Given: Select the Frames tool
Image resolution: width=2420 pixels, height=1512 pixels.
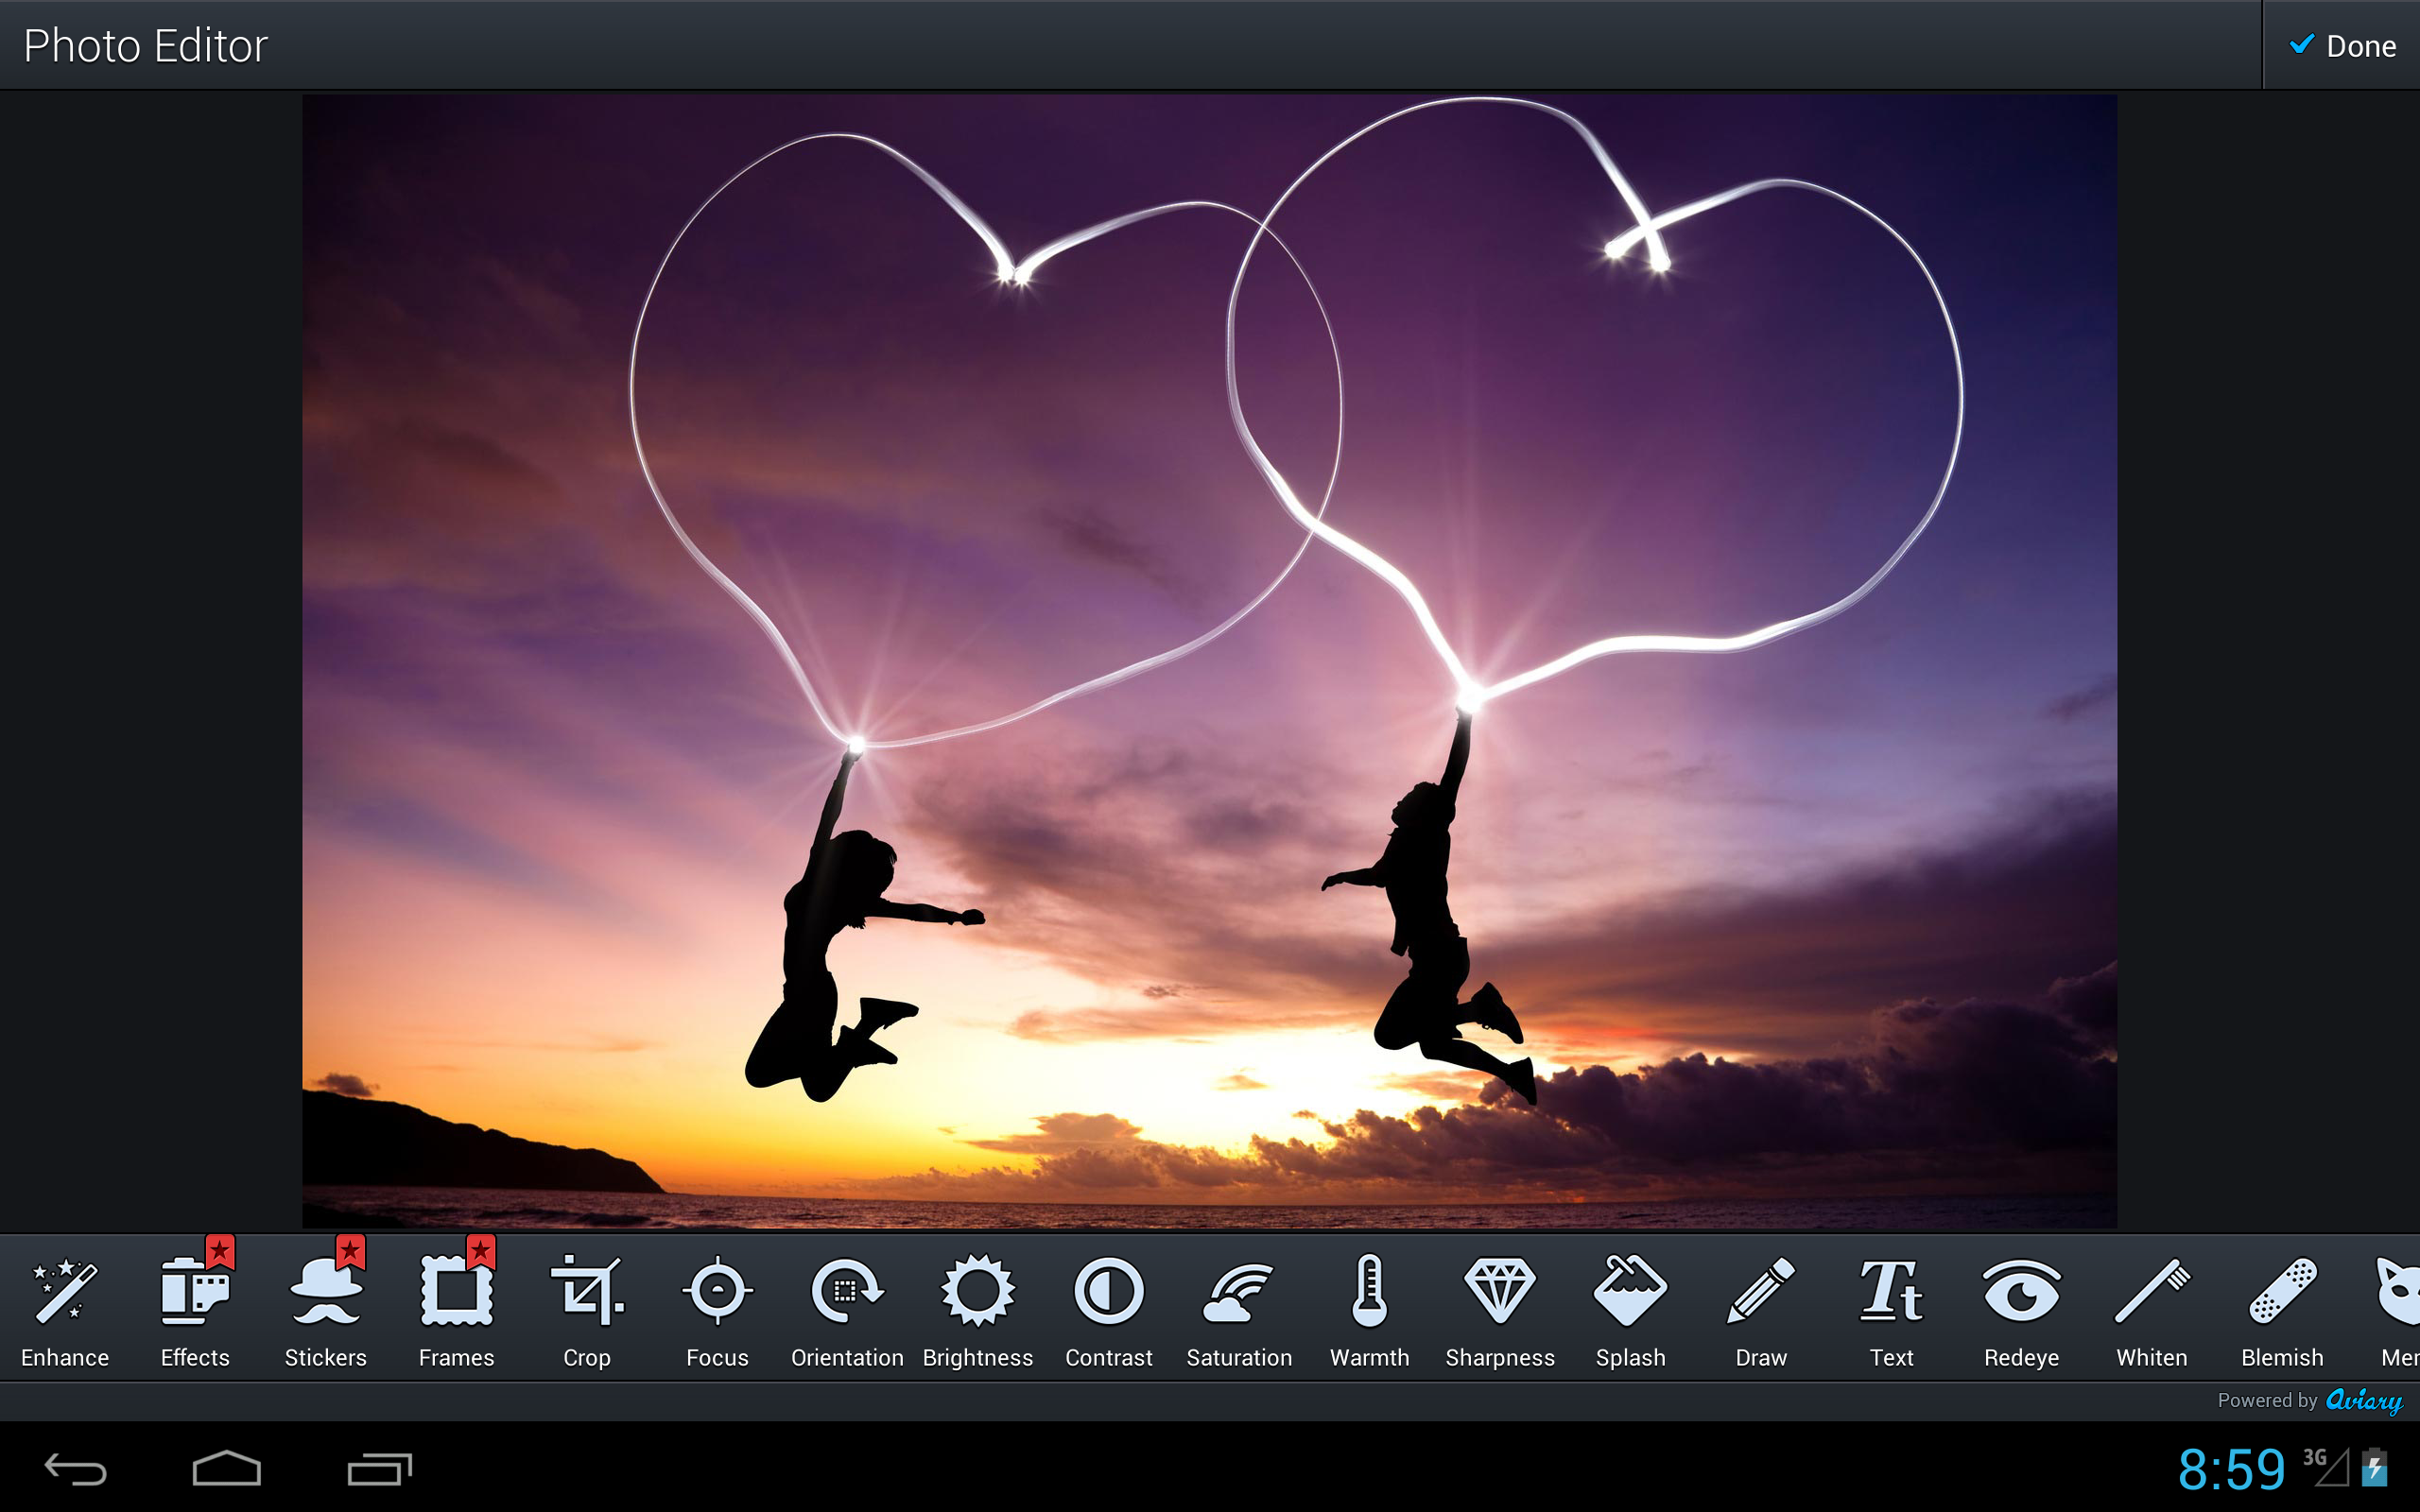Looking at the screenshot, I should (x=455, y=1310).
